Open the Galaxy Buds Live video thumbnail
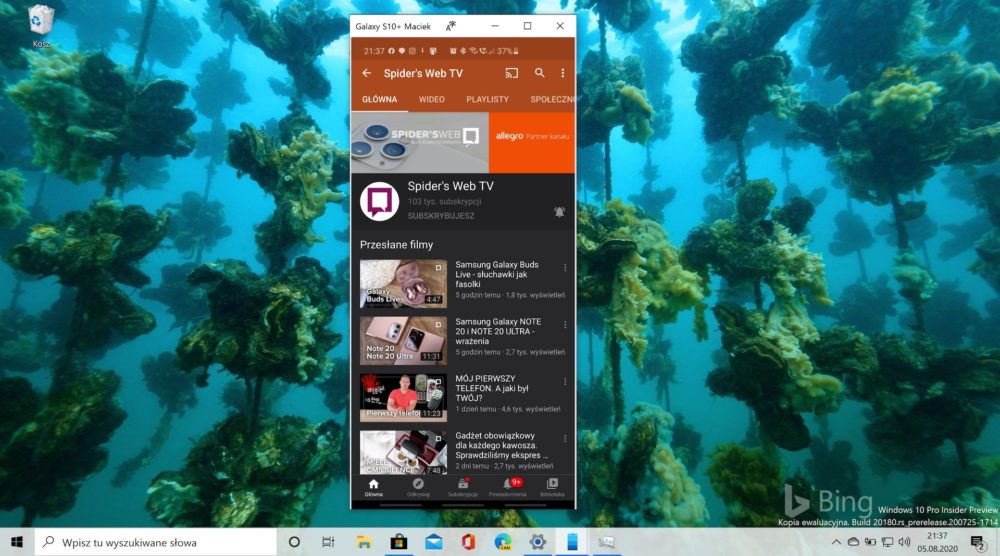Viewport: 1000px width, 556px height. click(x=403, y=284)
